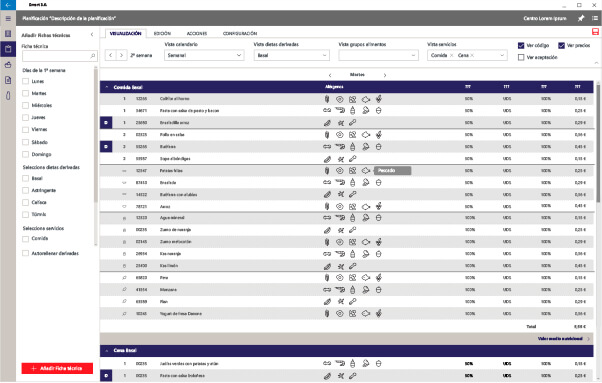Open the basket icon in the sidebar

[x=8, y=65]
